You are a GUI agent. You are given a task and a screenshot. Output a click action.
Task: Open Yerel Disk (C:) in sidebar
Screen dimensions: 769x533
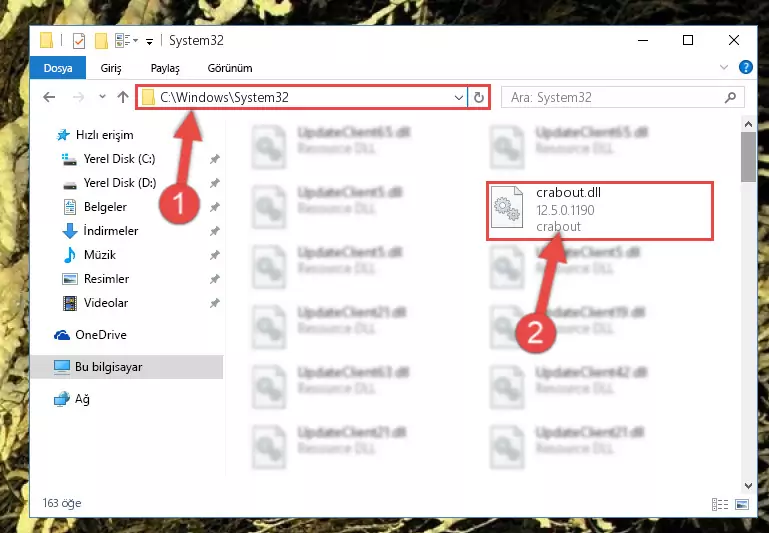click(x=119, y=159)
